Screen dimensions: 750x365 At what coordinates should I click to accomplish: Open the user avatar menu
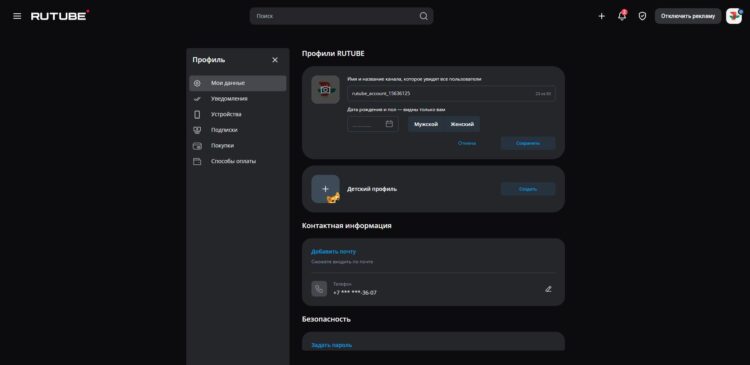click(734, 16)
